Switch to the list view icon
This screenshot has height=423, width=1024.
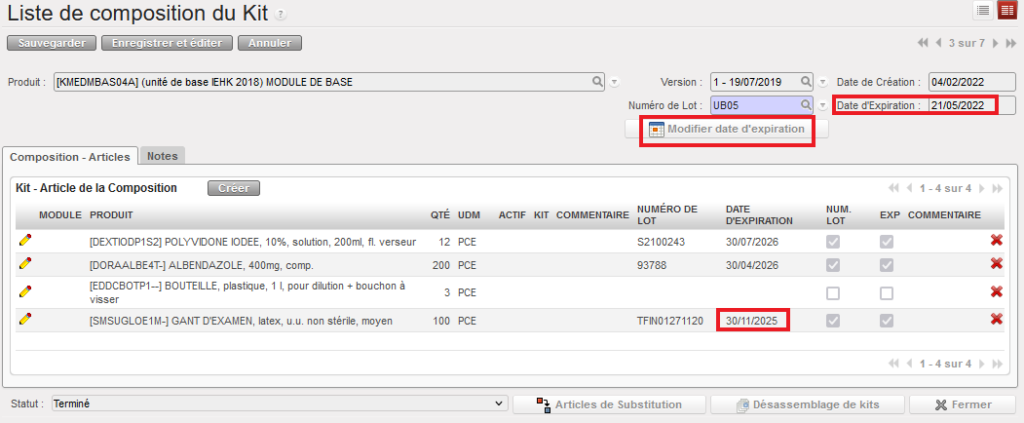982,11
